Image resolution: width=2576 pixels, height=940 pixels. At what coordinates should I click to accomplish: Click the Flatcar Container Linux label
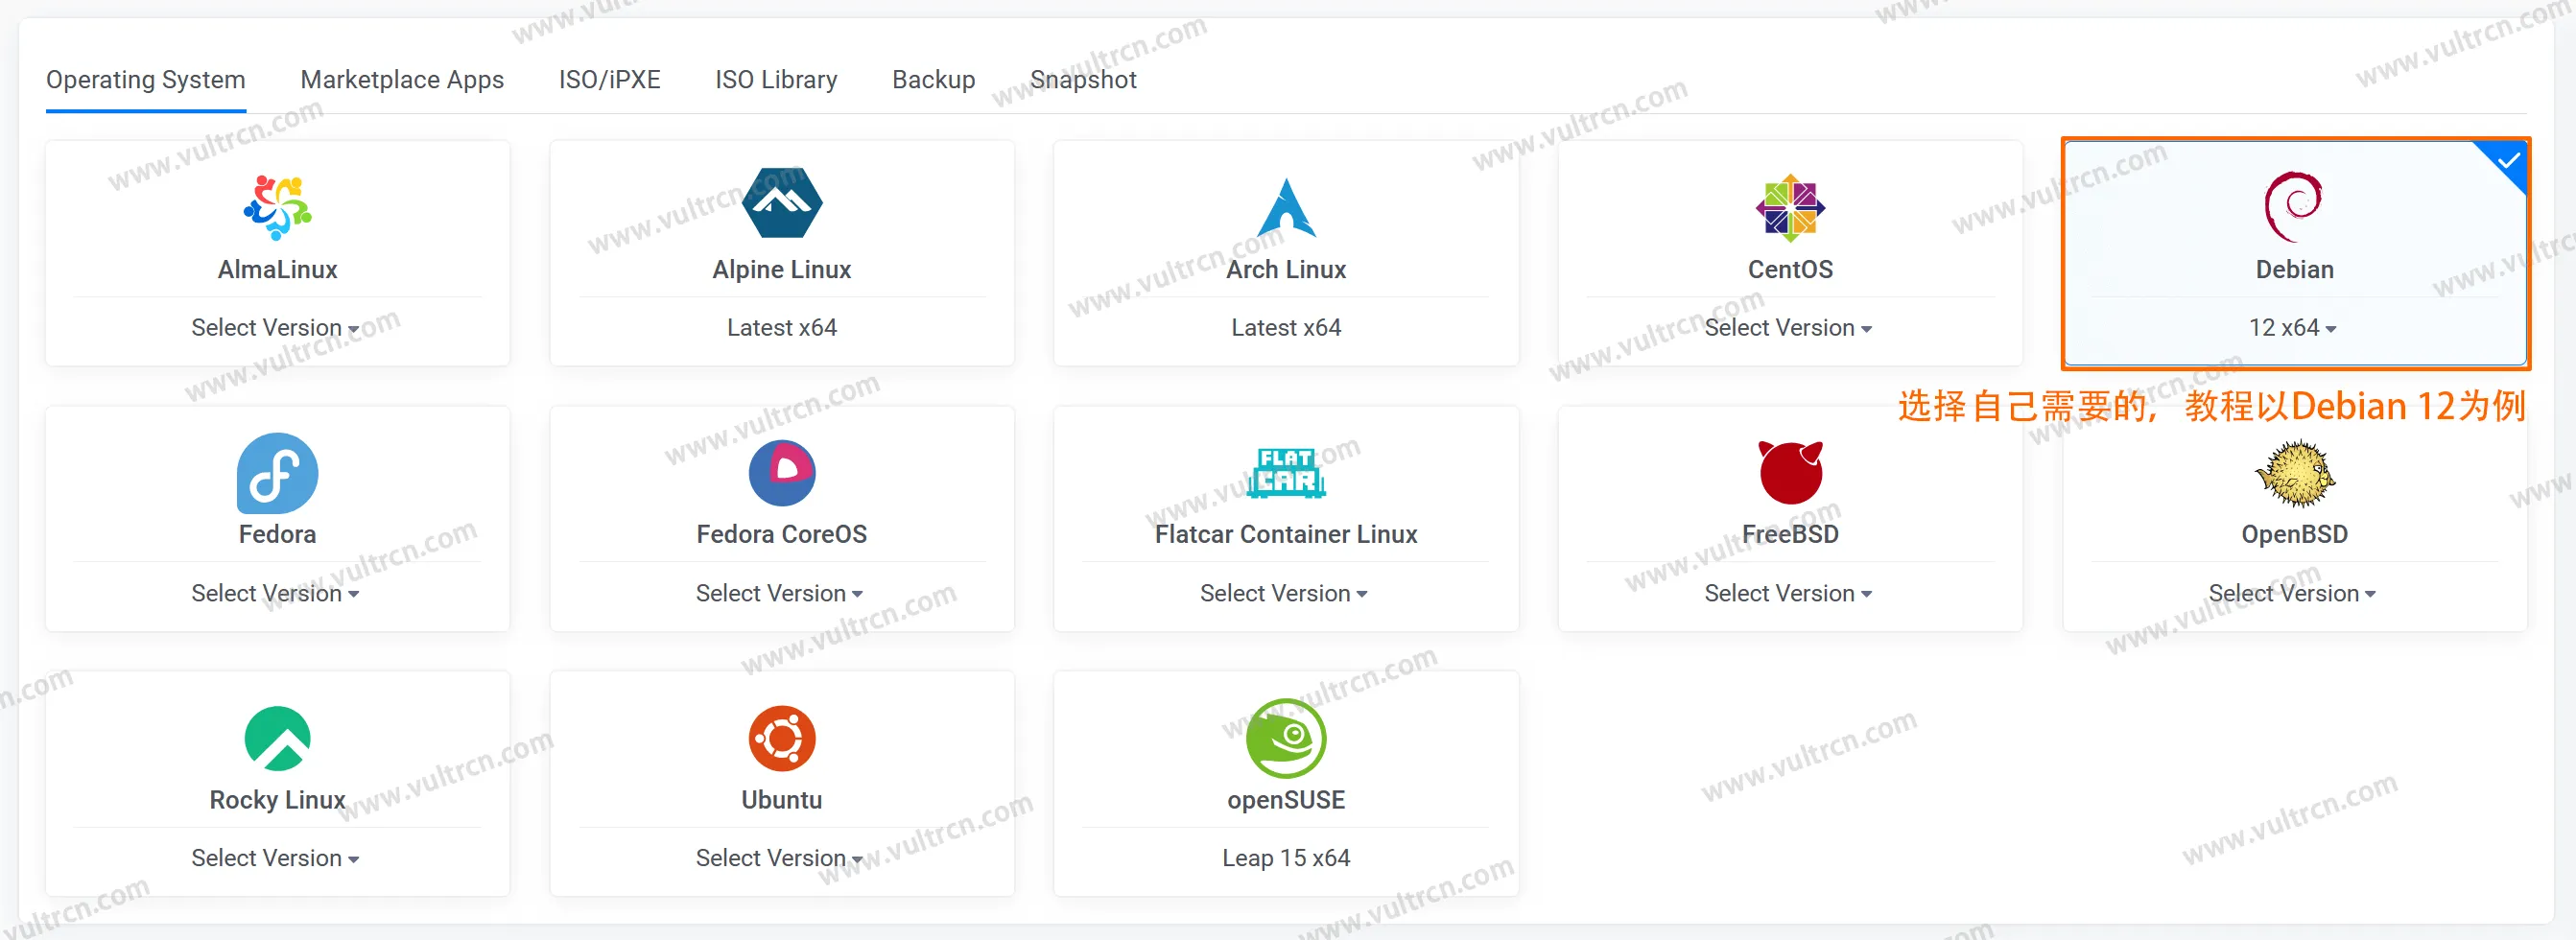coord(1286,534)
